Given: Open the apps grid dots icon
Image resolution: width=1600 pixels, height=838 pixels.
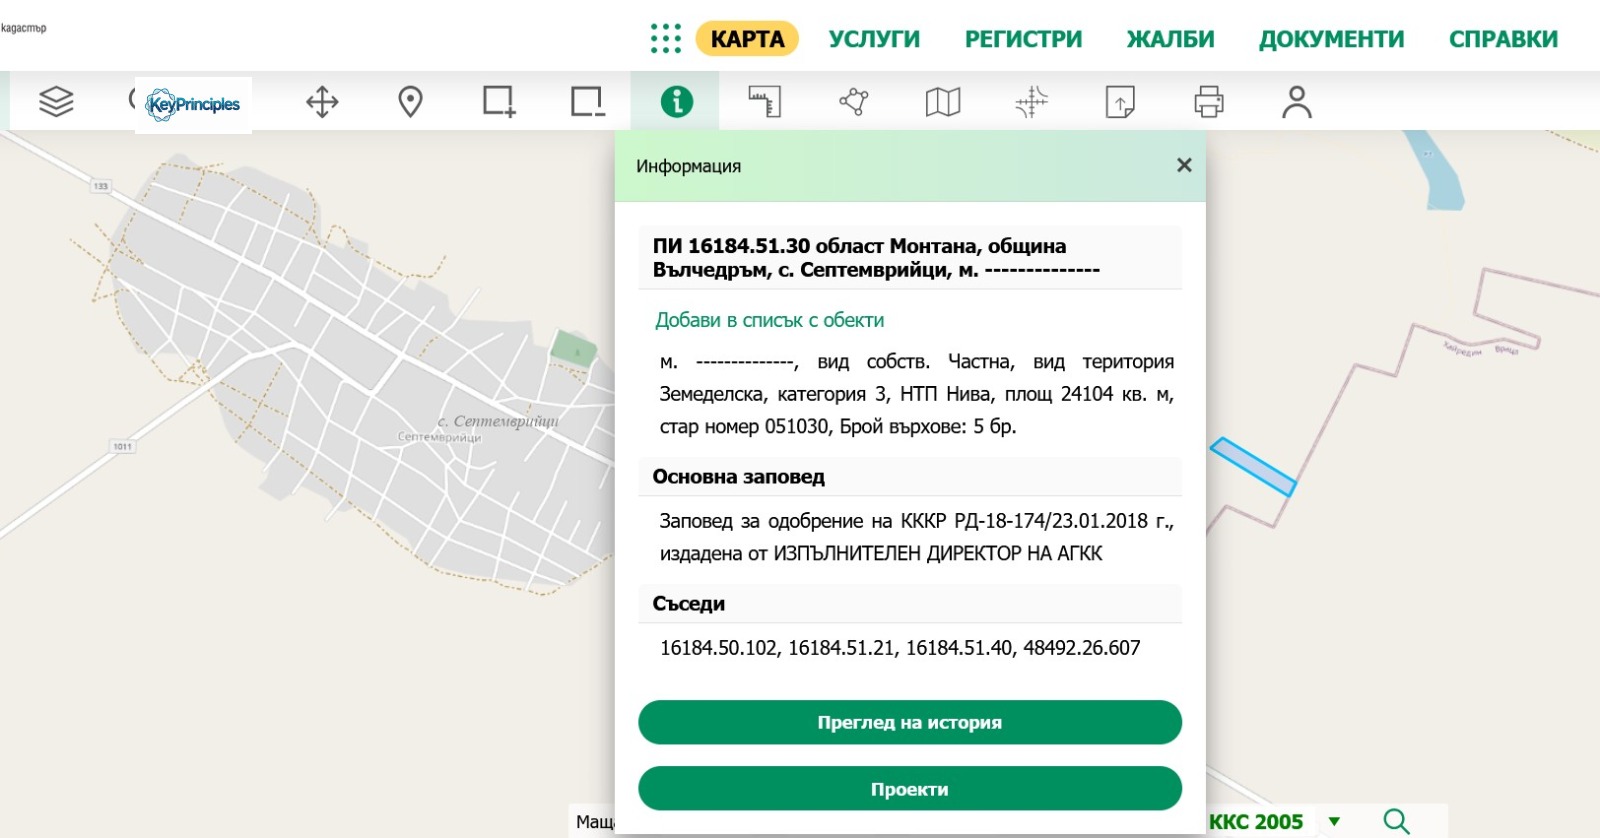Looking at the screenshot, I should click(x=665, y=39).
